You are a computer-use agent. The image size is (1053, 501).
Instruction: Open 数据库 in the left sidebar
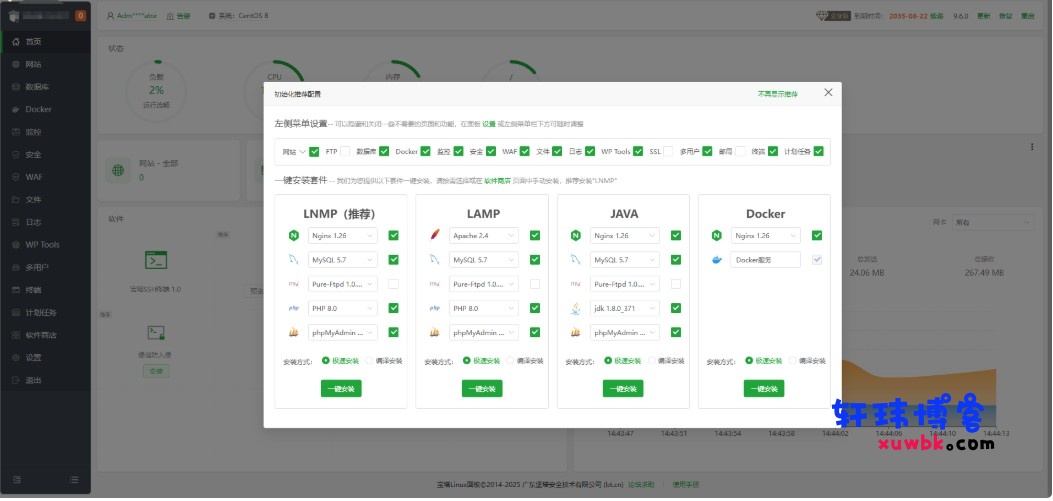point(46,87)
